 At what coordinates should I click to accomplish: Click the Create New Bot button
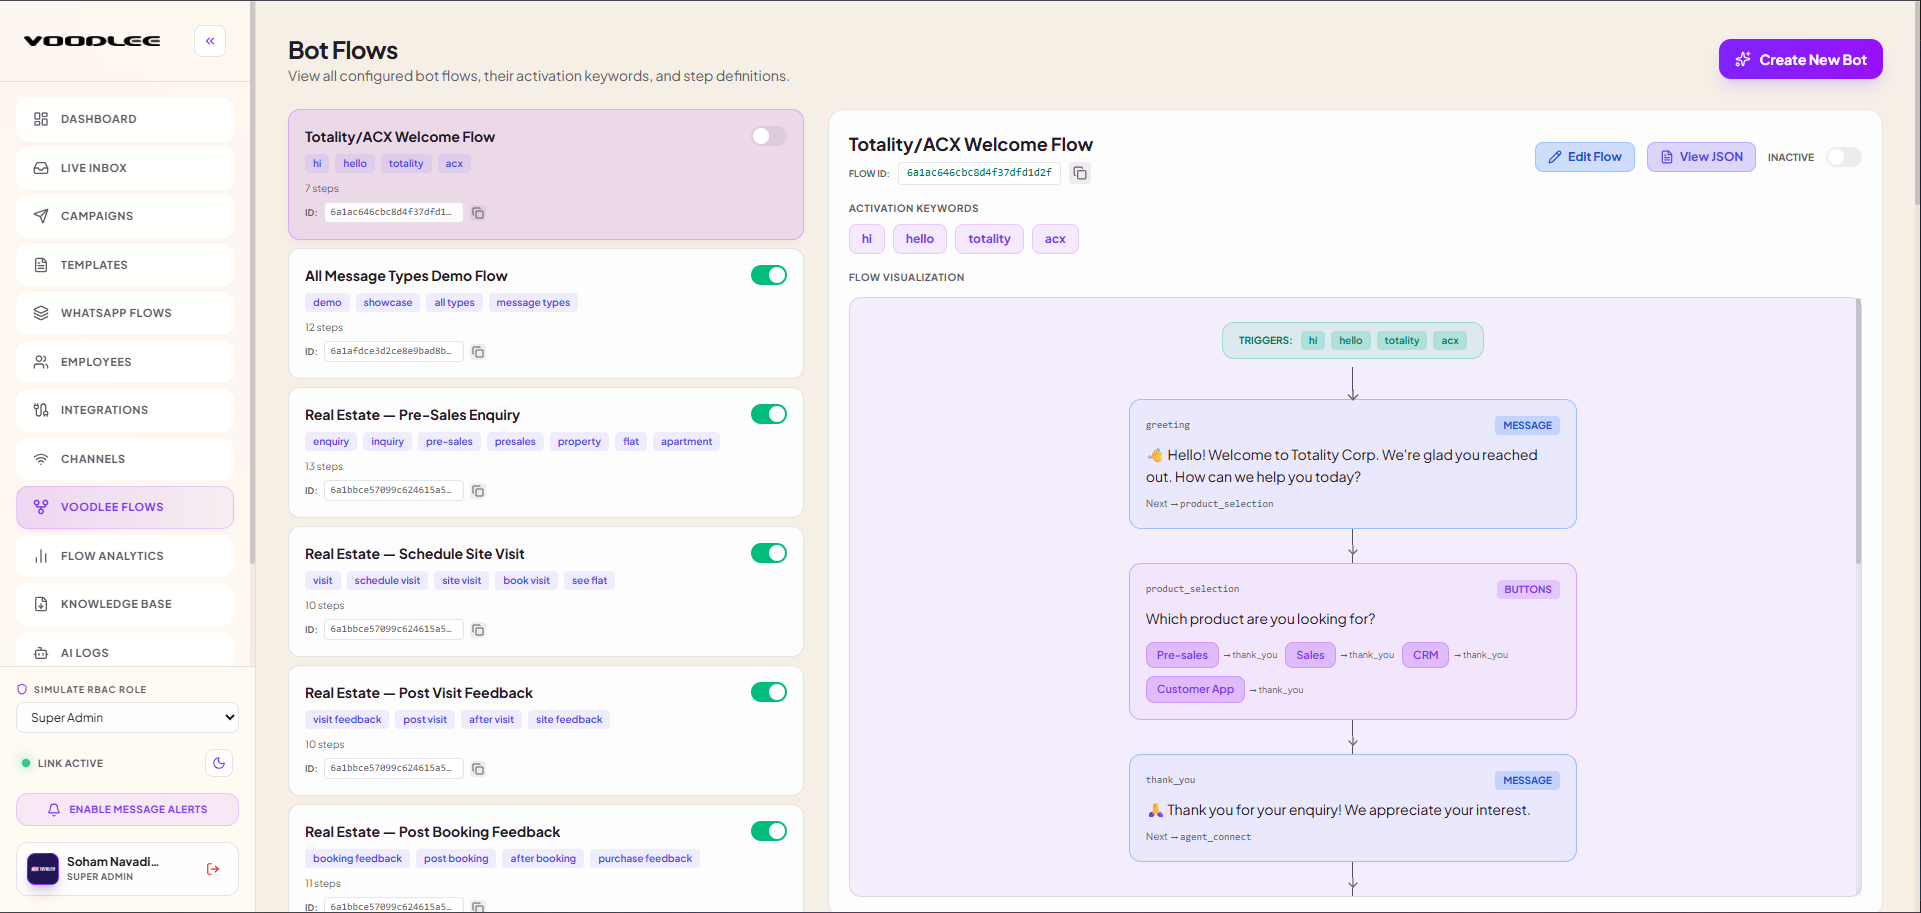(1800, 59)
